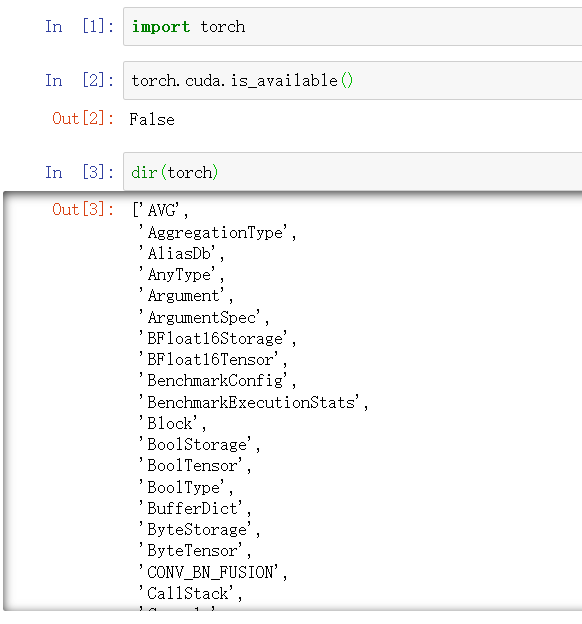Click the torch.cuda.is_available() code cell
Screen dimensions: 582x624
(353, 81)
